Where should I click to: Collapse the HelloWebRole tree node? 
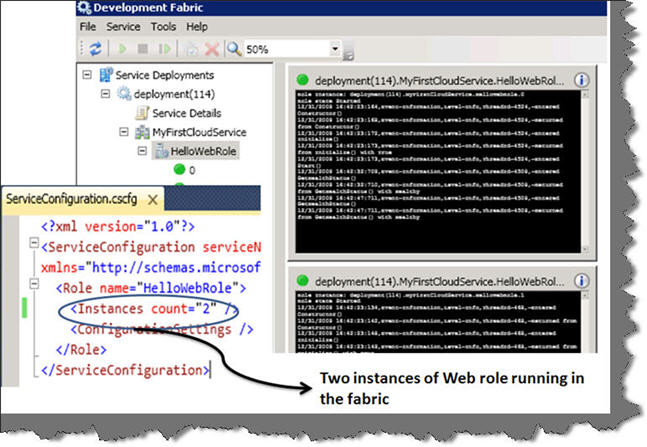click(142, 151)
